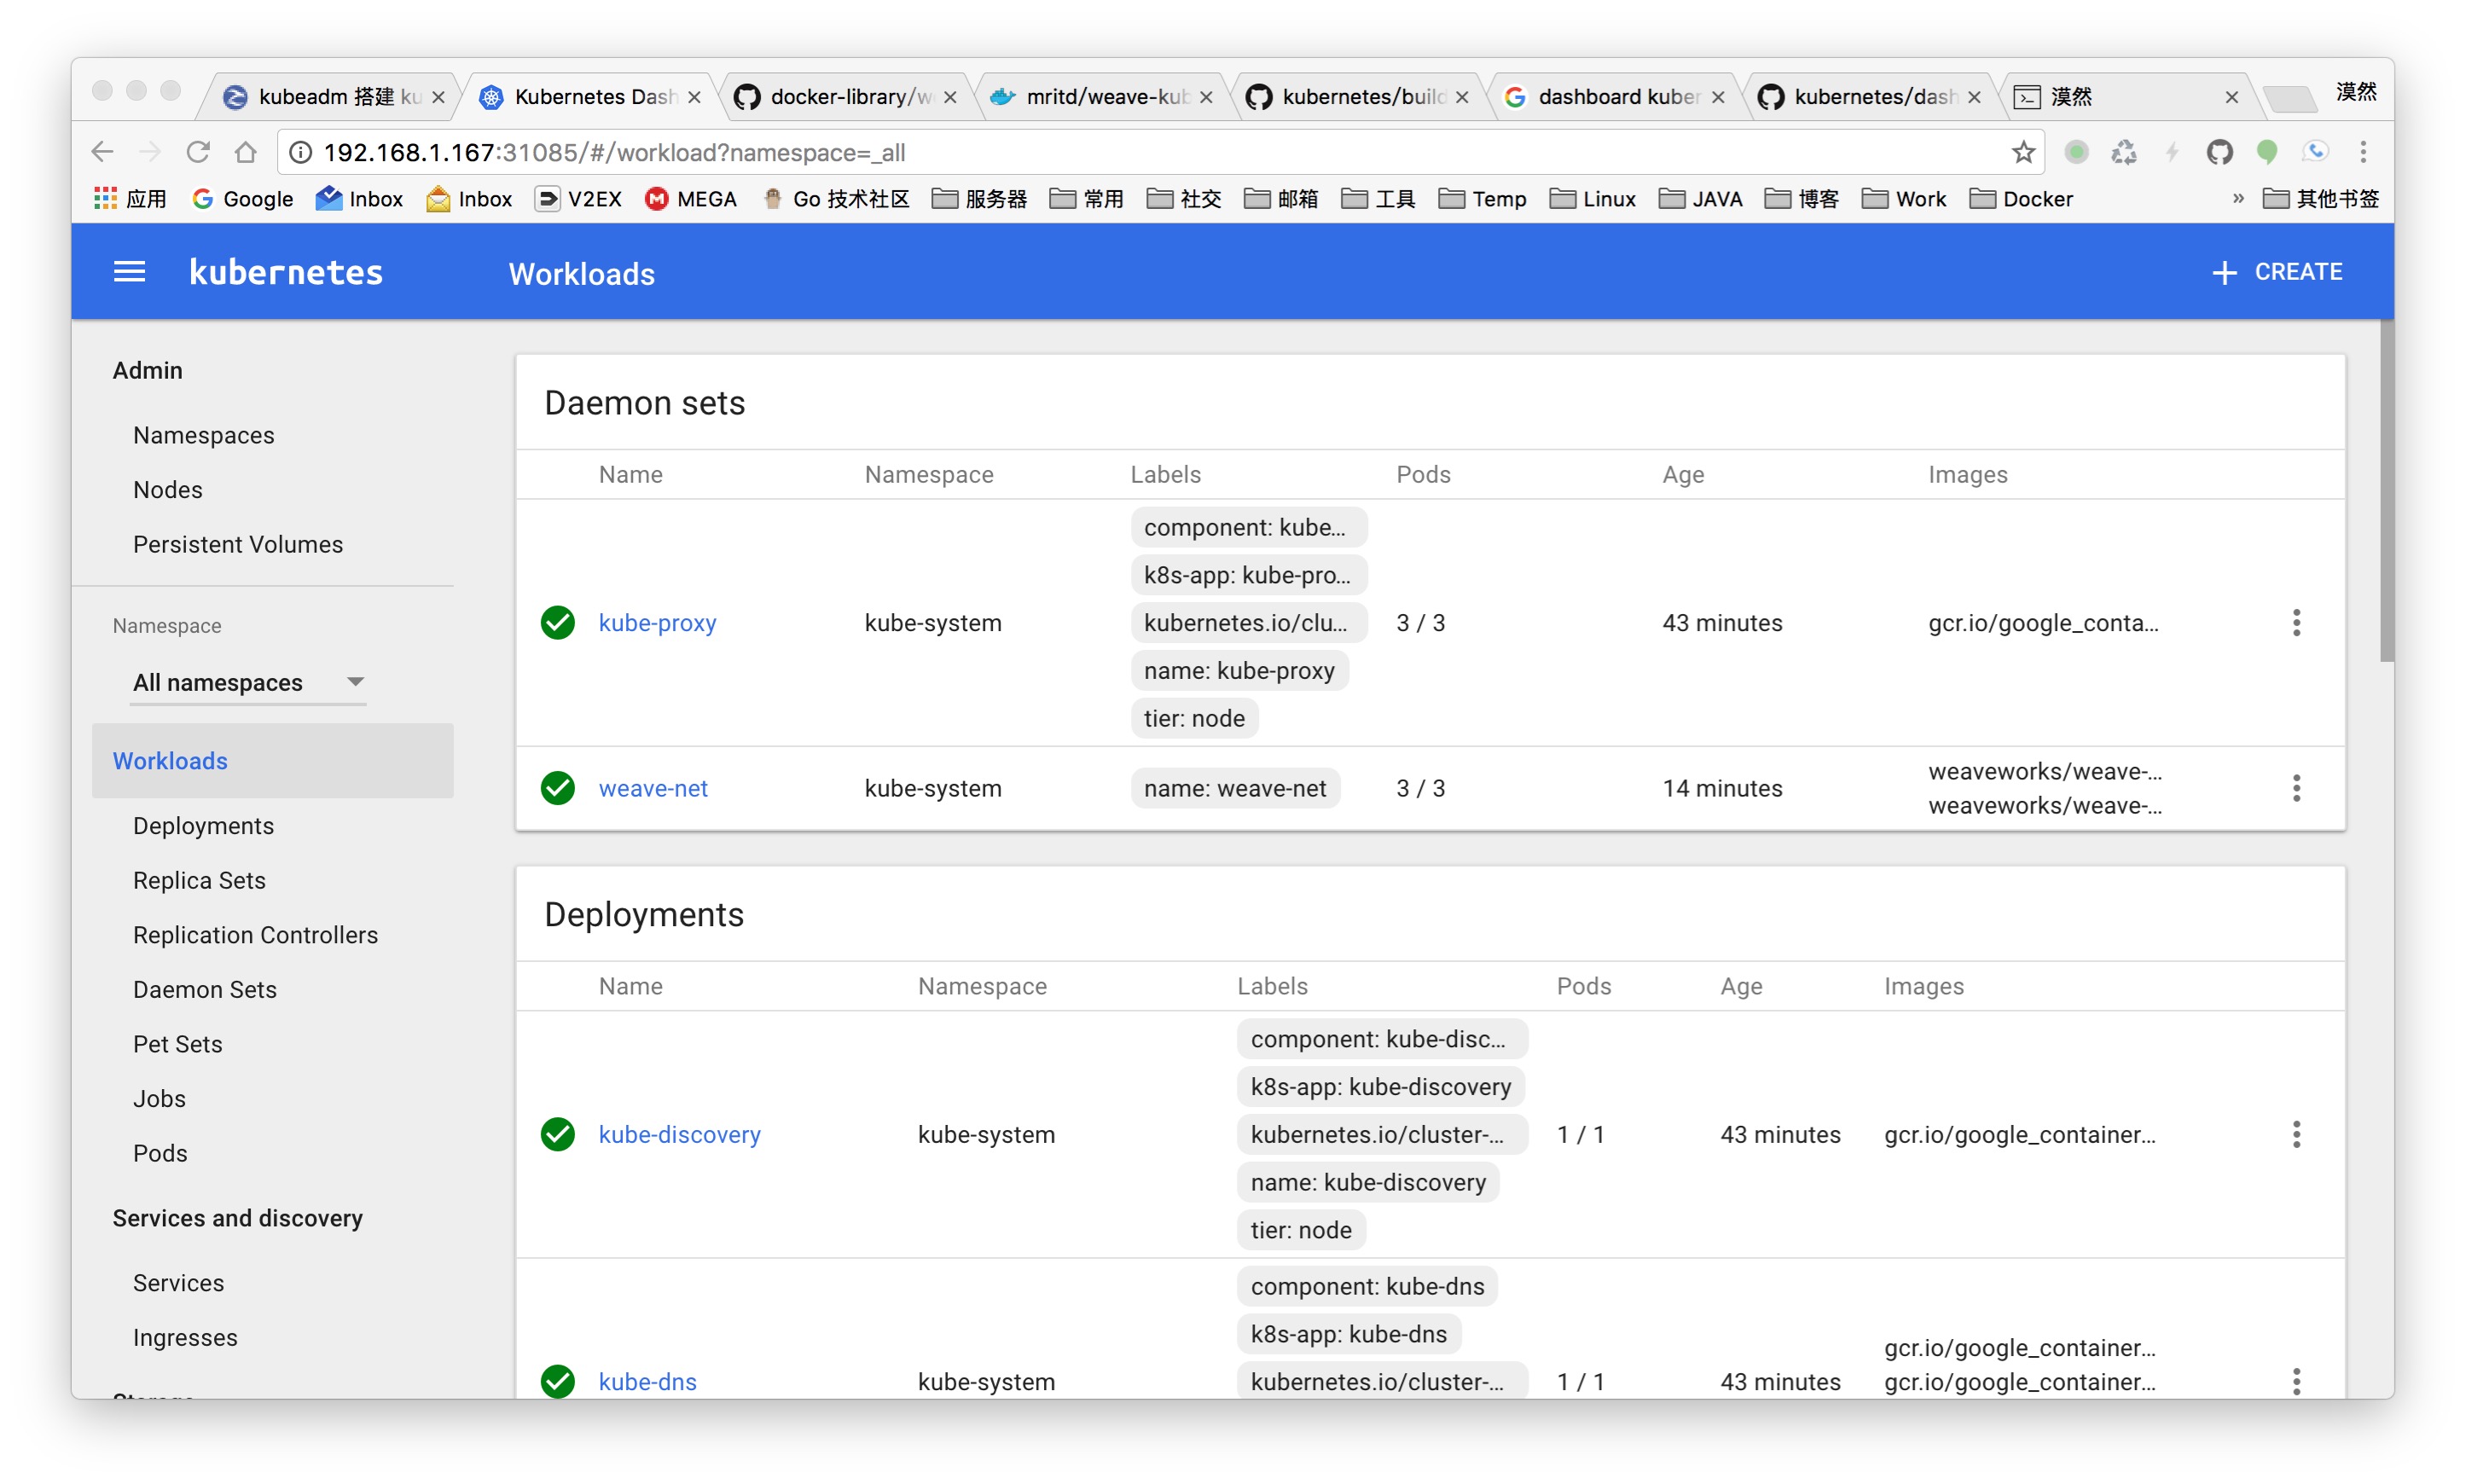Open the kube-discovery row actions menu

click(2296, 1134)
